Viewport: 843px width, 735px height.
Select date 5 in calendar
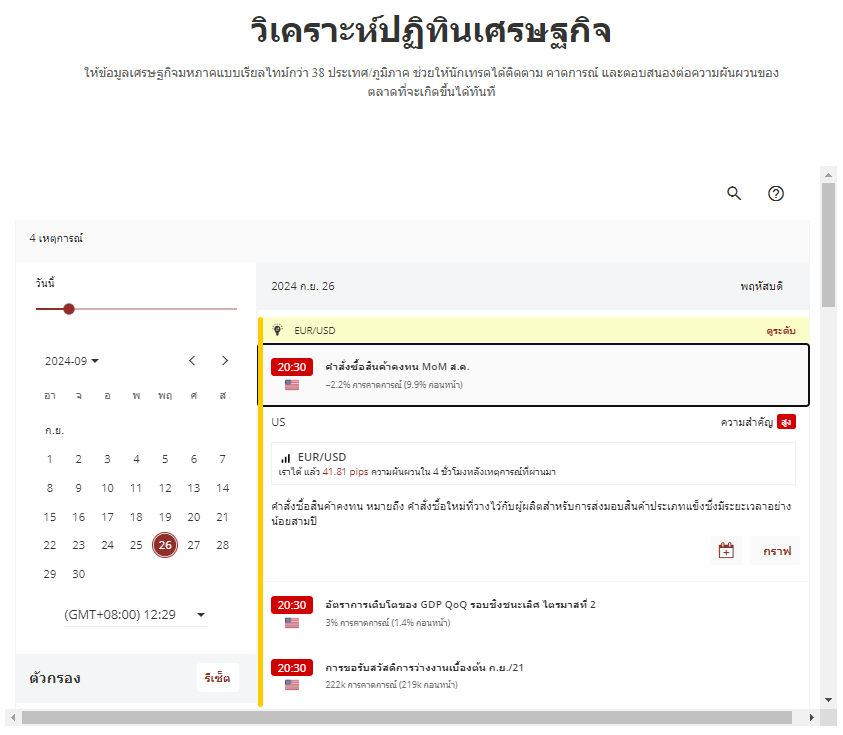pos(165,459)
